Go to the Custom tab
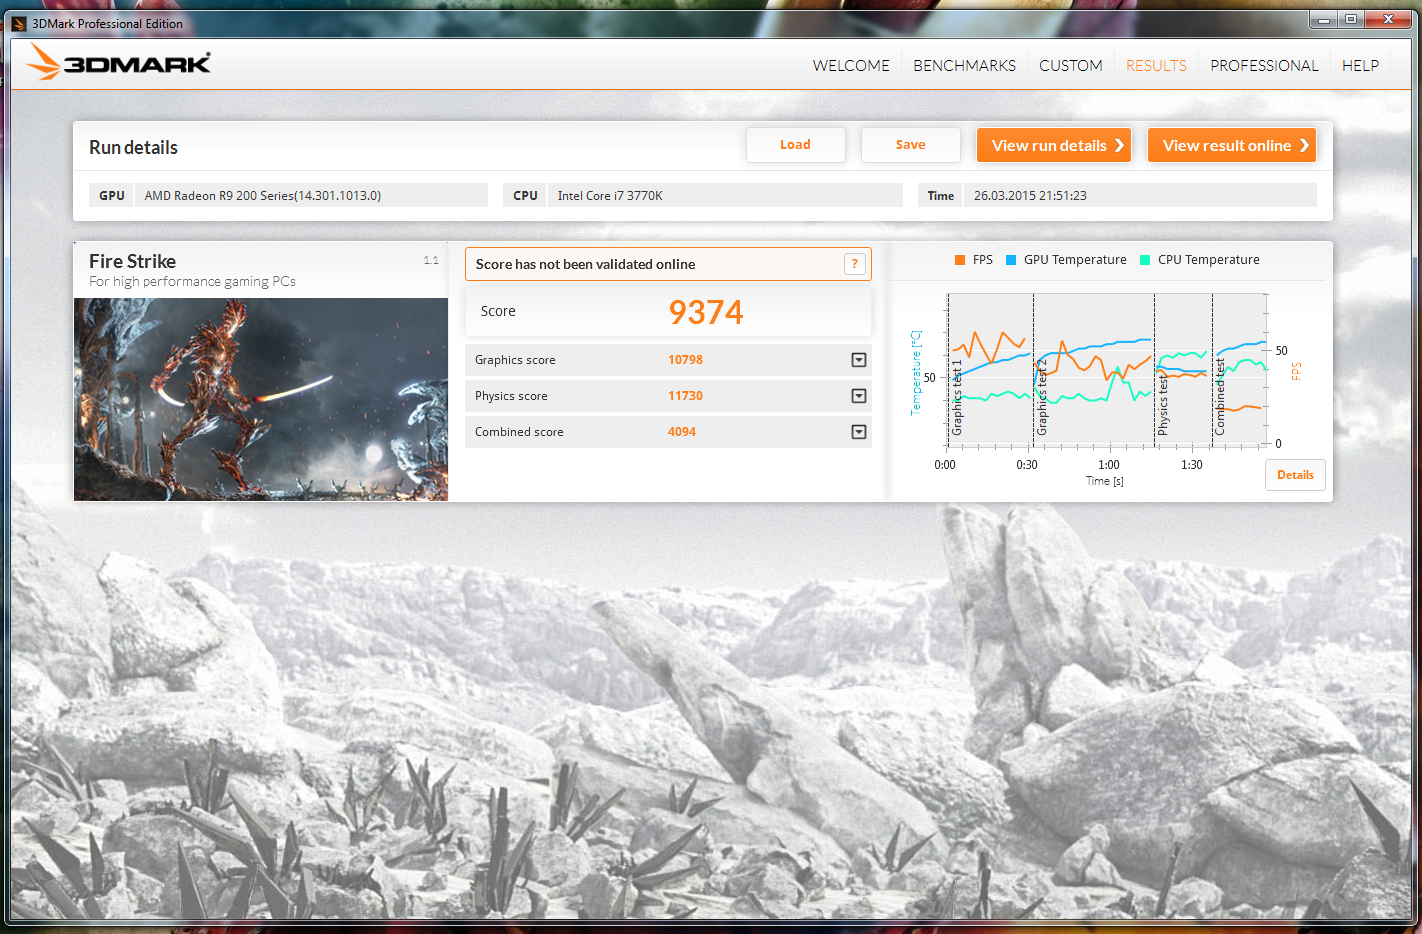 pos(1071,65)
